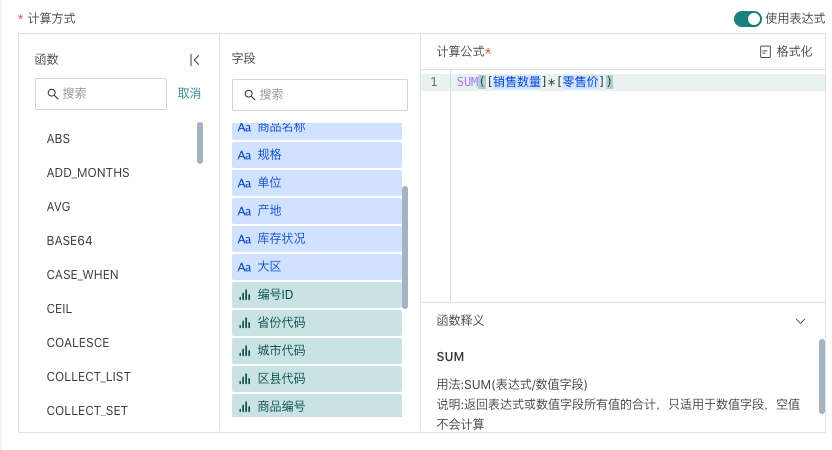The width and height of the screenshot is (832, 450).
Task: Select the CASE_WHEN function
Action: coord(82,275)
